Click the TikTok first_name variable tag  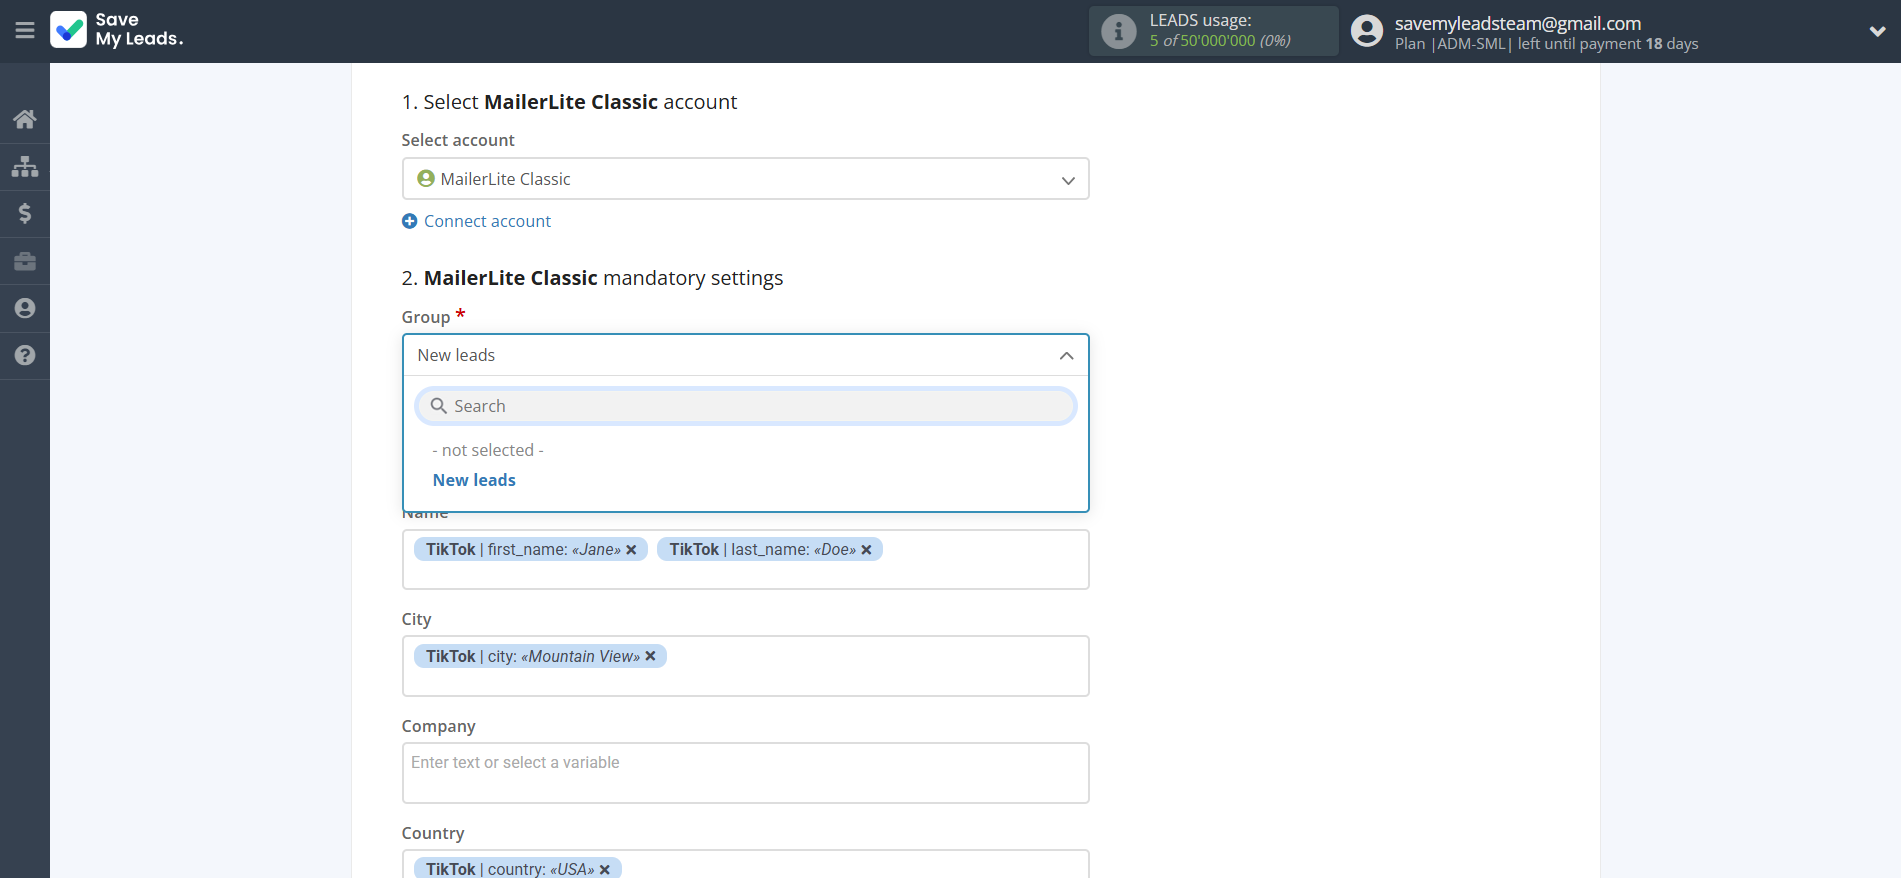coord(531,549)
